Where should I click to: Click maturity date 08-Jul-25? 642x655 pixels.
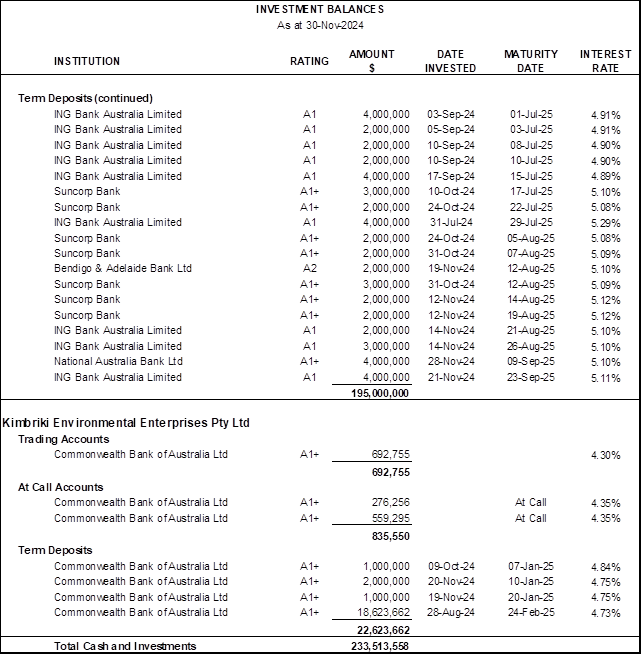(531, 145)
